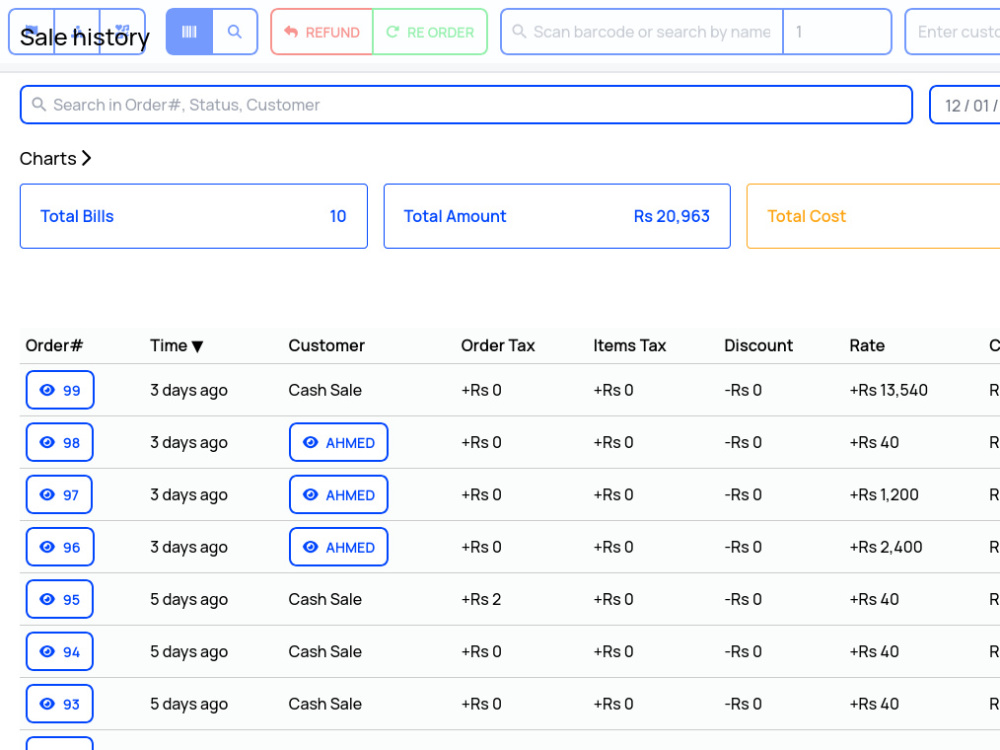Click the Discount column header
The width and height of the screenshot is (1000, 750).
(758, 346)
